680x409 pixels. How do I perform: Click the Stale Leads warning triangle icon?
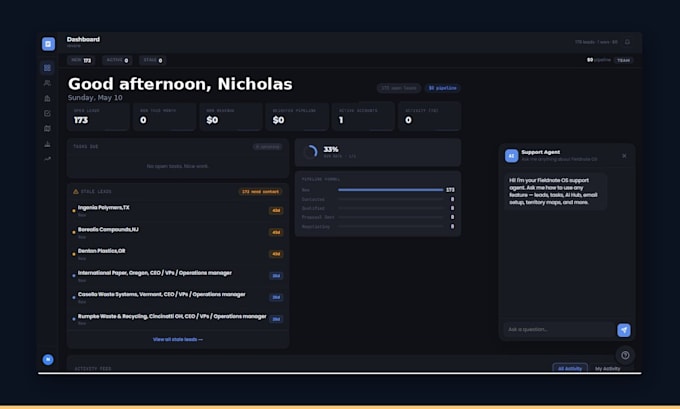(76, 191)
